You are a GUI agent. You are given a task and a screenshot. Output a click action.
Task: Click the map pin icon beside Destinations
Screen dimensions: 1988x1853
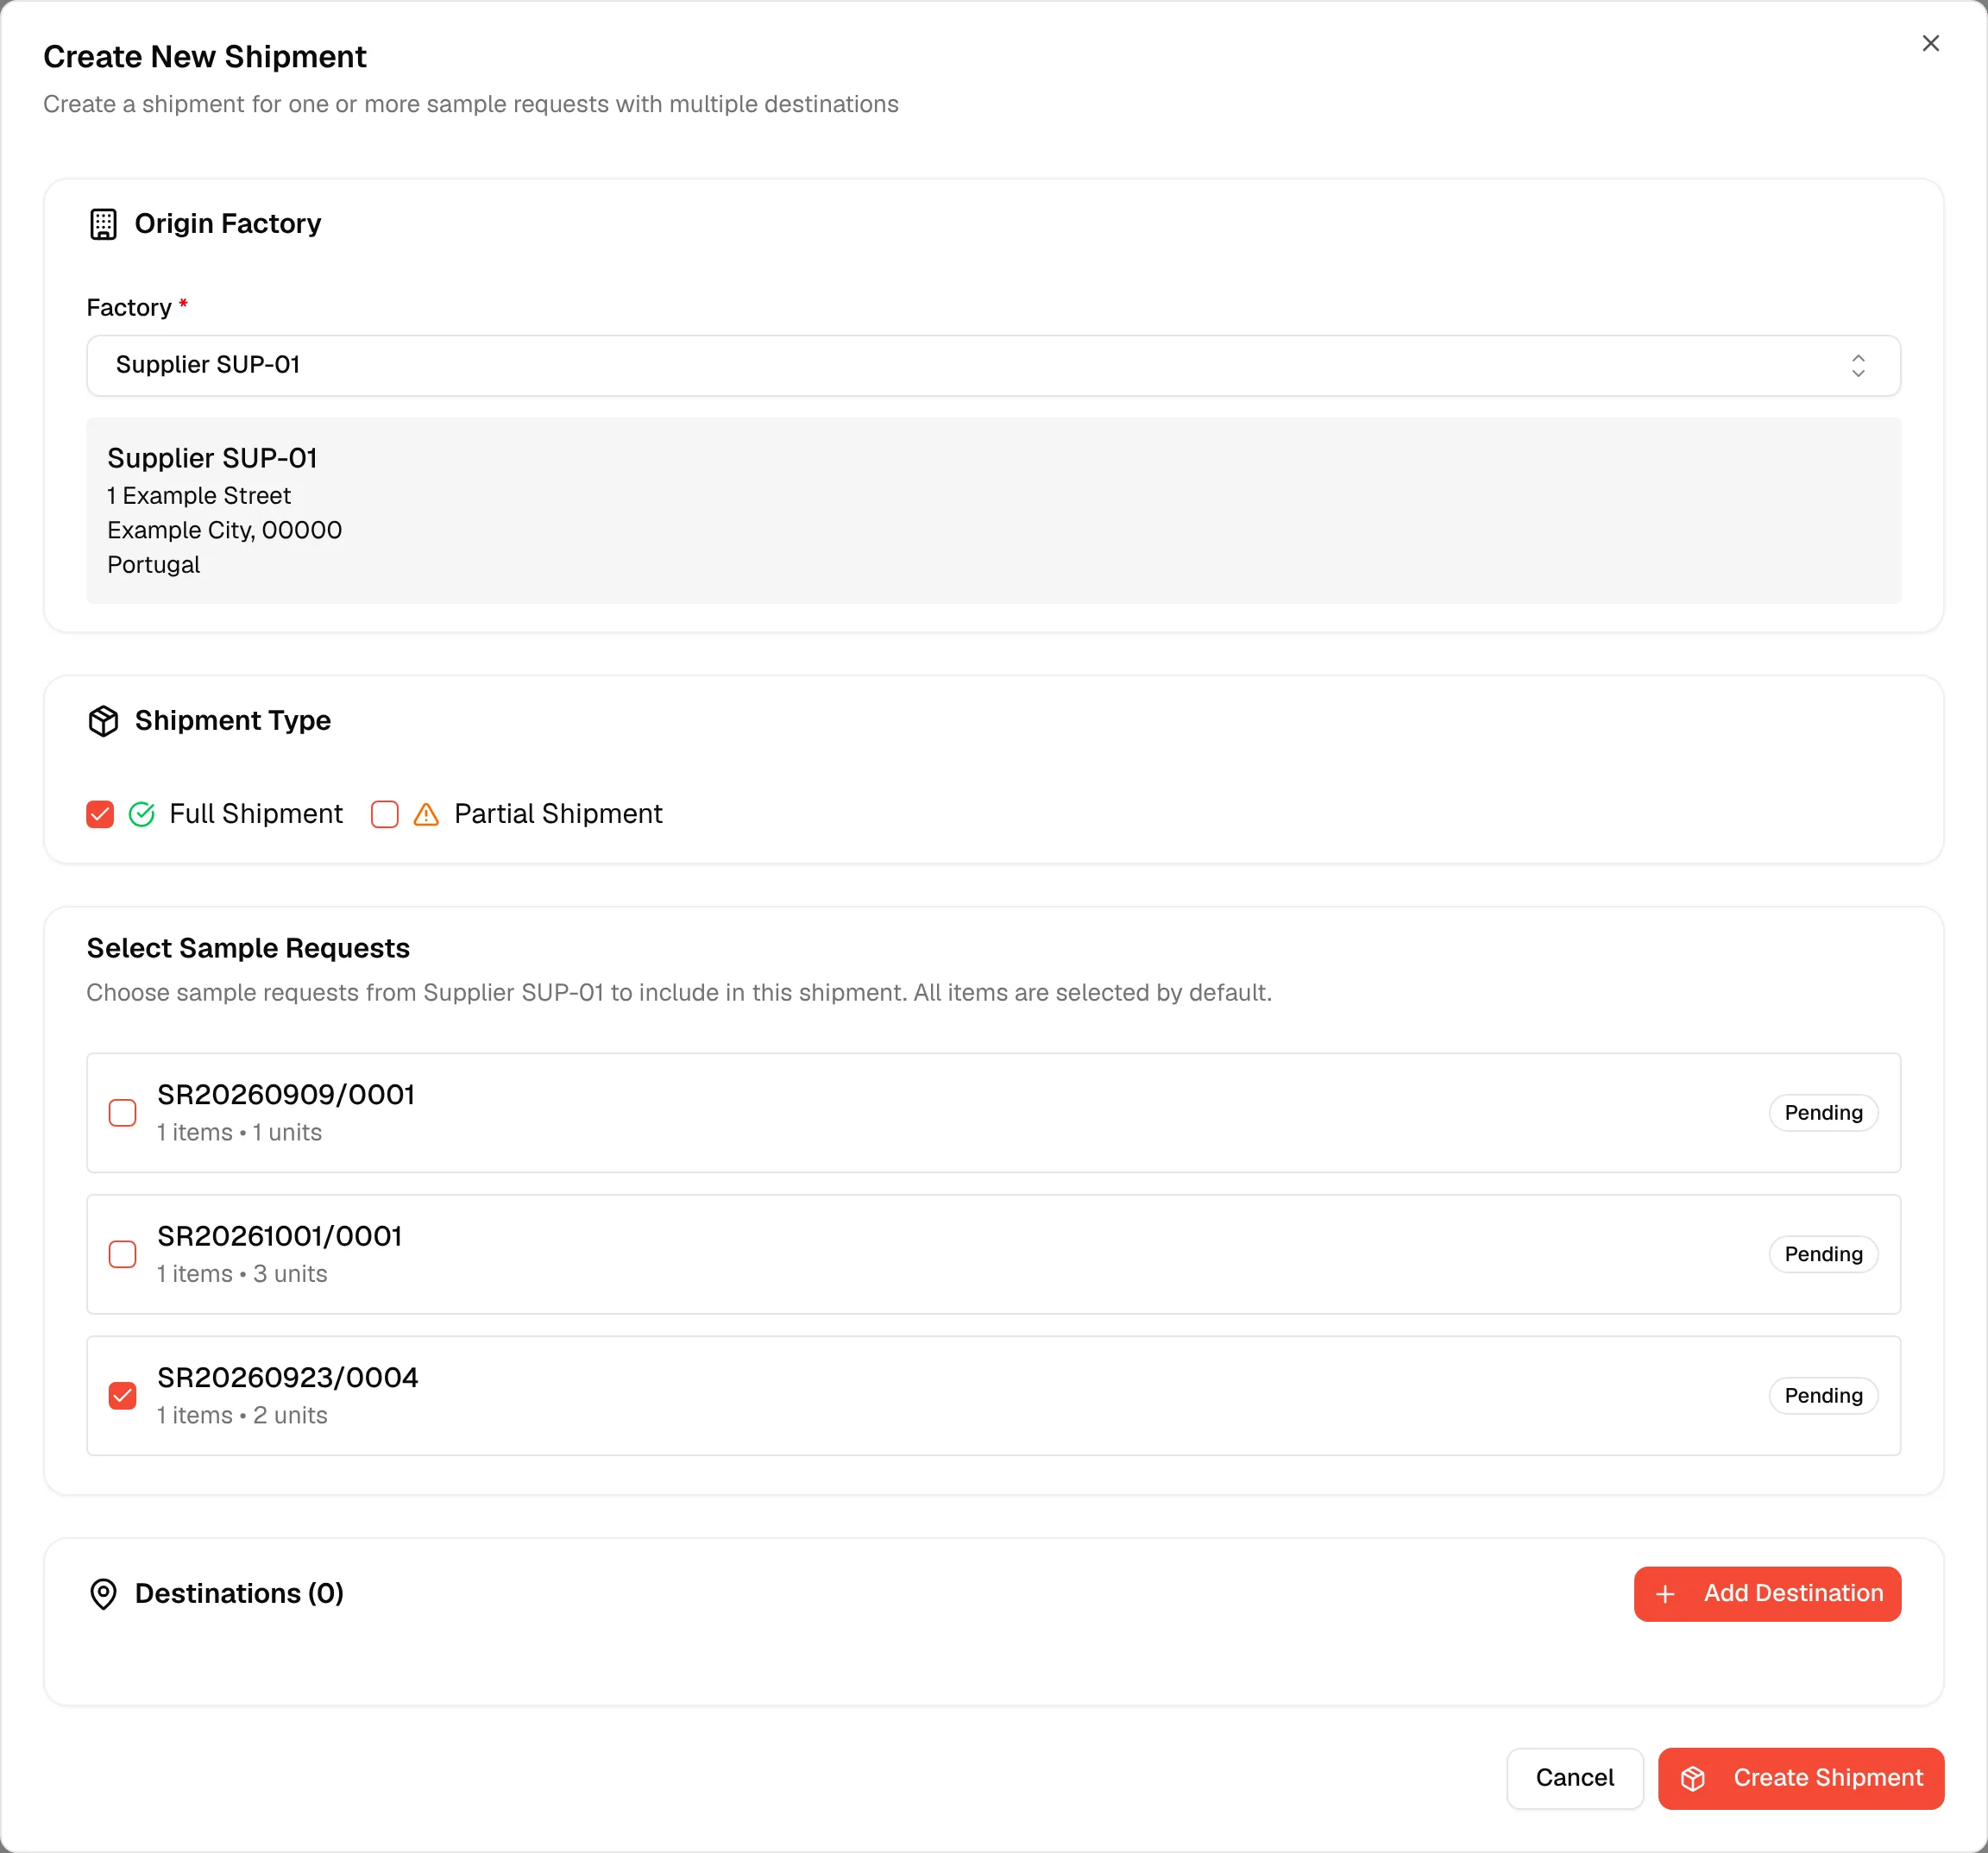[x=103, y=1594]
